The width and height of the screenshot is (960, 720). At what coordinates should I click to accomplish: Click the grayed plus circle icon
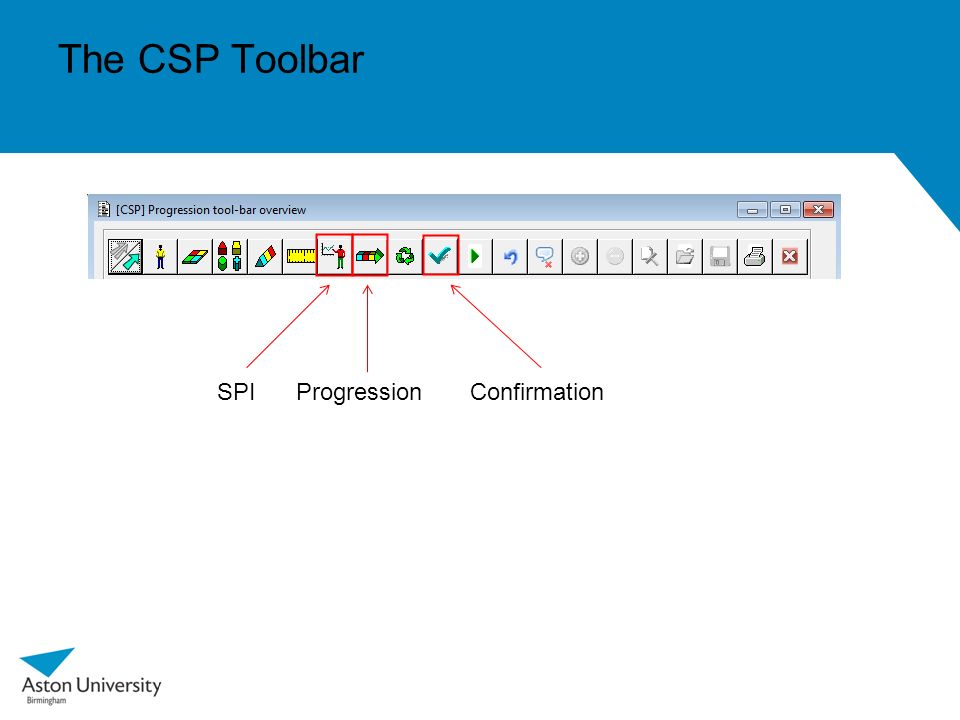tap(580, 256)
